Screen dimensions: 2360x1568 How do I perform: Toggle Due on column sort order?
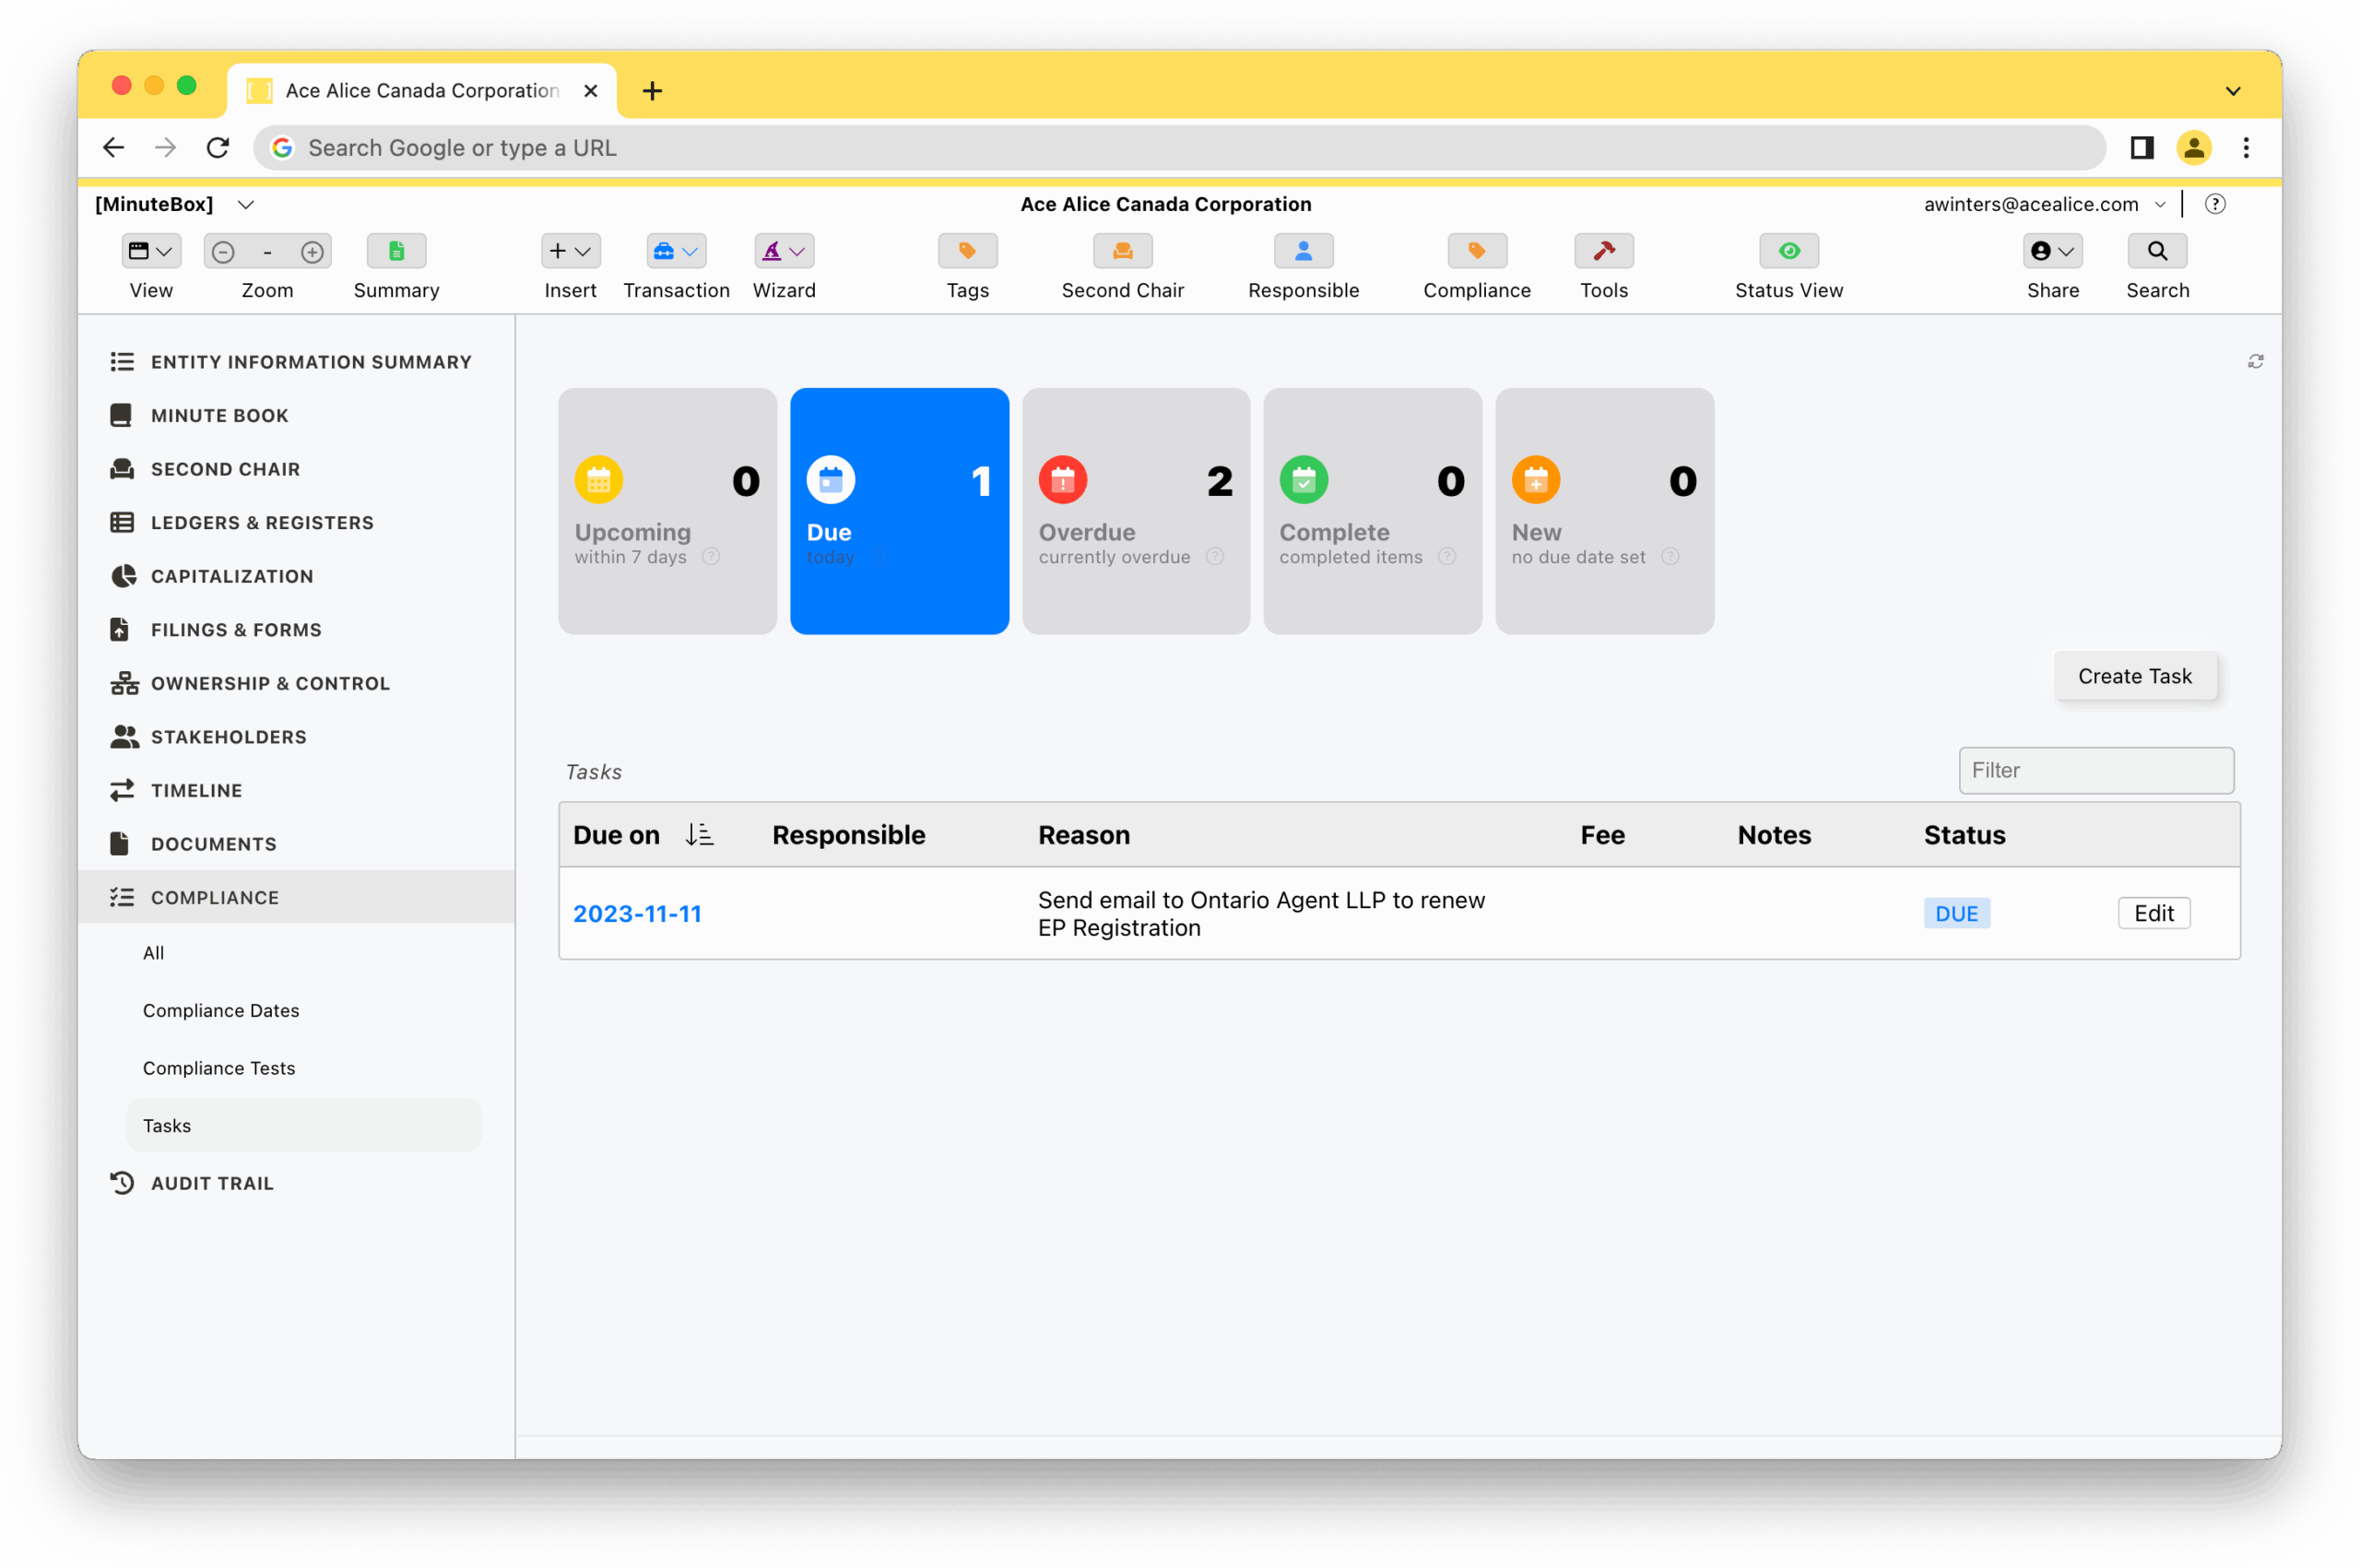coord(699,834)
